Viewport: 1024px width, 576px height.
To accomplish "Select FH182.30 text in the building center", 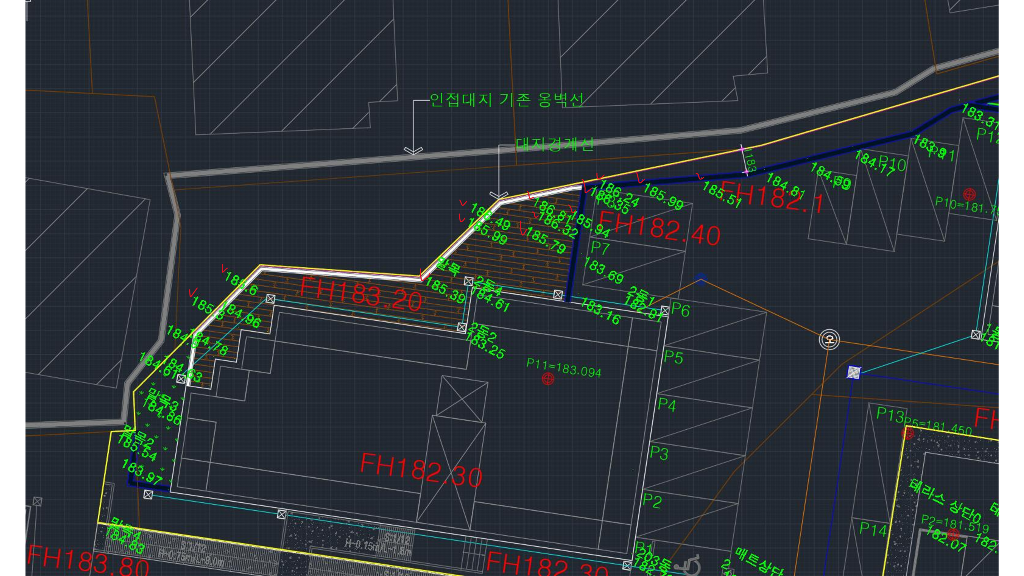I will click(421, 468).
